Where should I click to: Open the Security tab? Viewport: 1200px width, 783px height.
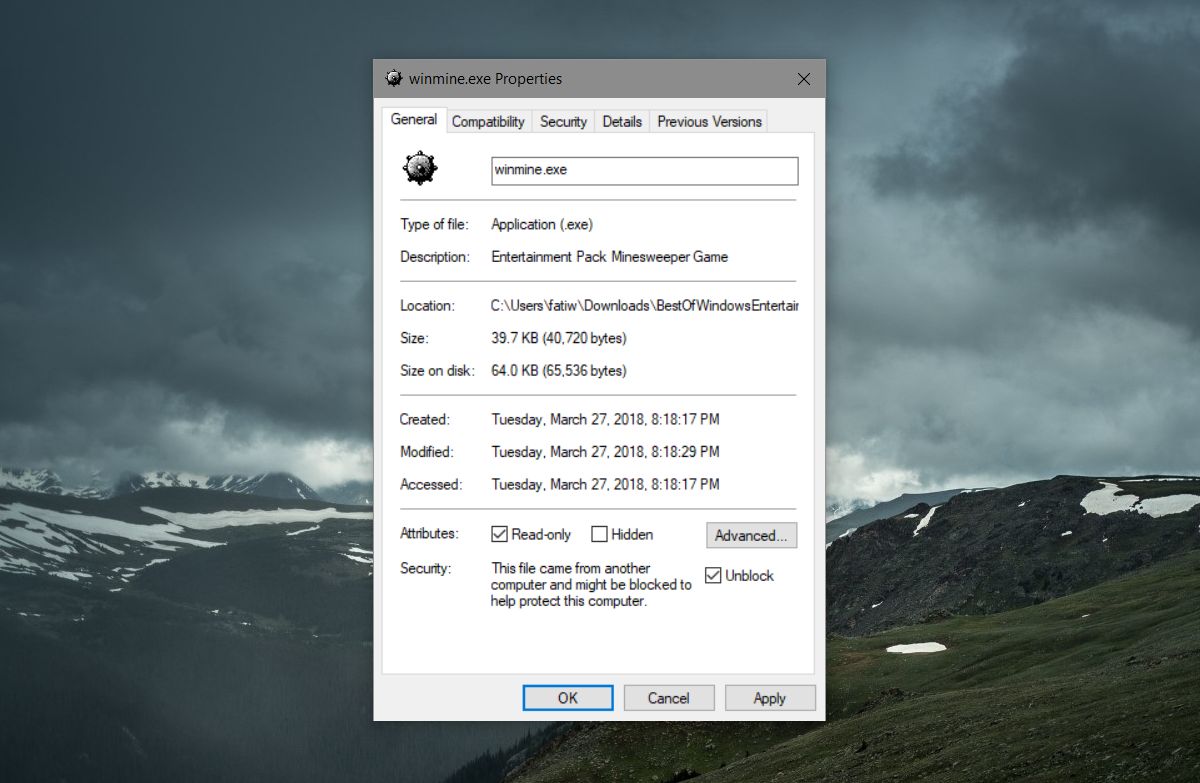(x=563, y=121)
